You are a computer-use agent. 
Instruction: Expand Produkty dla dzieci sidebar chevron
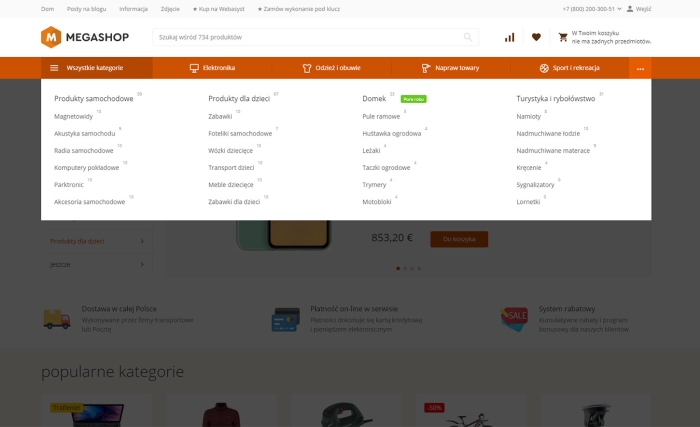(142, 241)
